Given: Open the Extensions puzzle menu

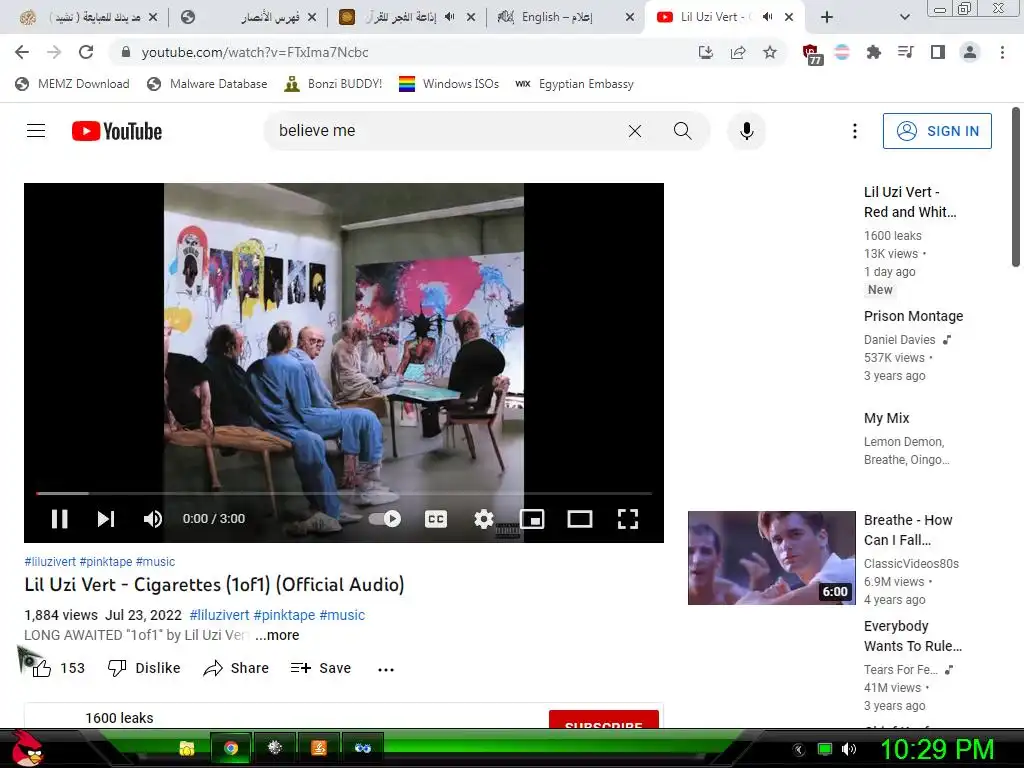Looking at the screenshot, I should [873, 52].
